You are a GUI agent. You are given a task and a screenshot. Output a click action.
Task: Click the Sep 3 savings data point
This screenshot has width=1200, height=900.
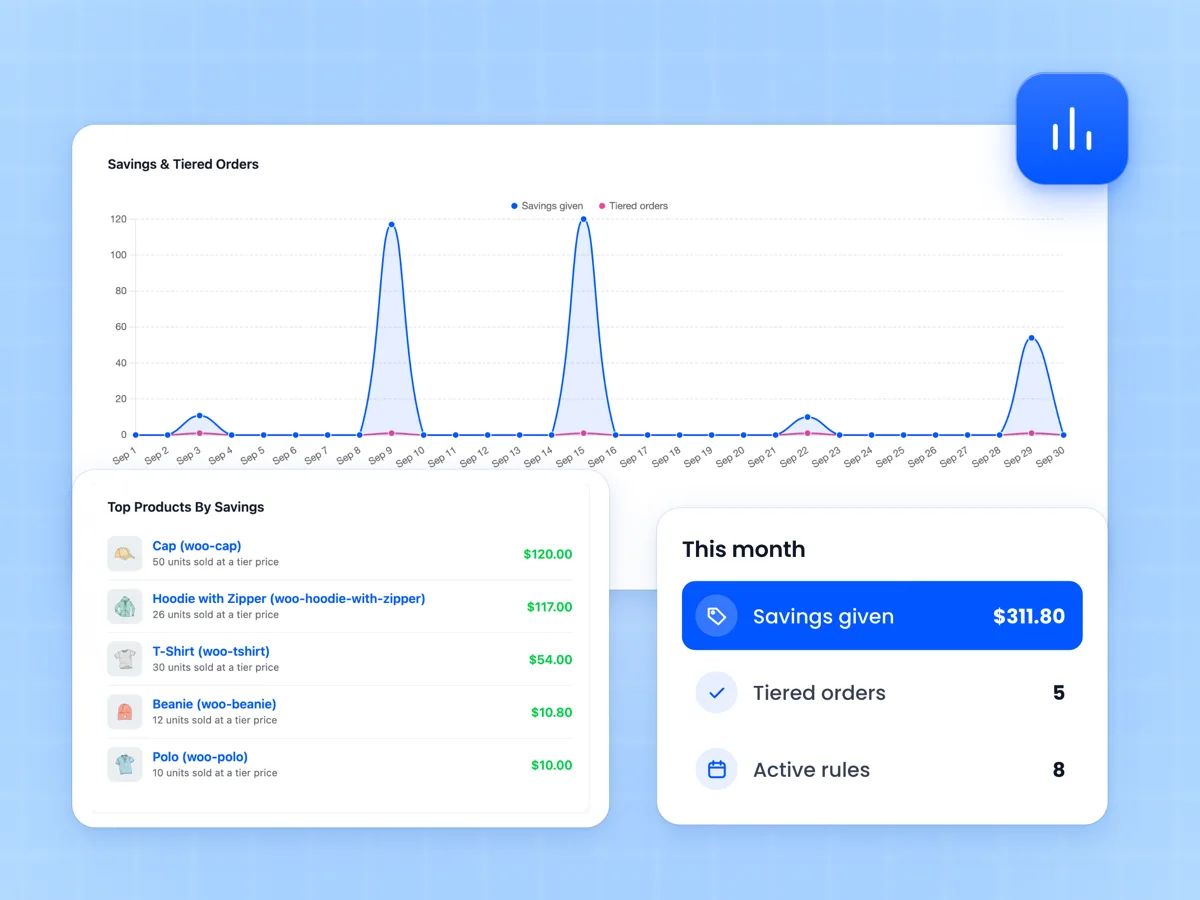pyautogui.click(x=199, y=415)
